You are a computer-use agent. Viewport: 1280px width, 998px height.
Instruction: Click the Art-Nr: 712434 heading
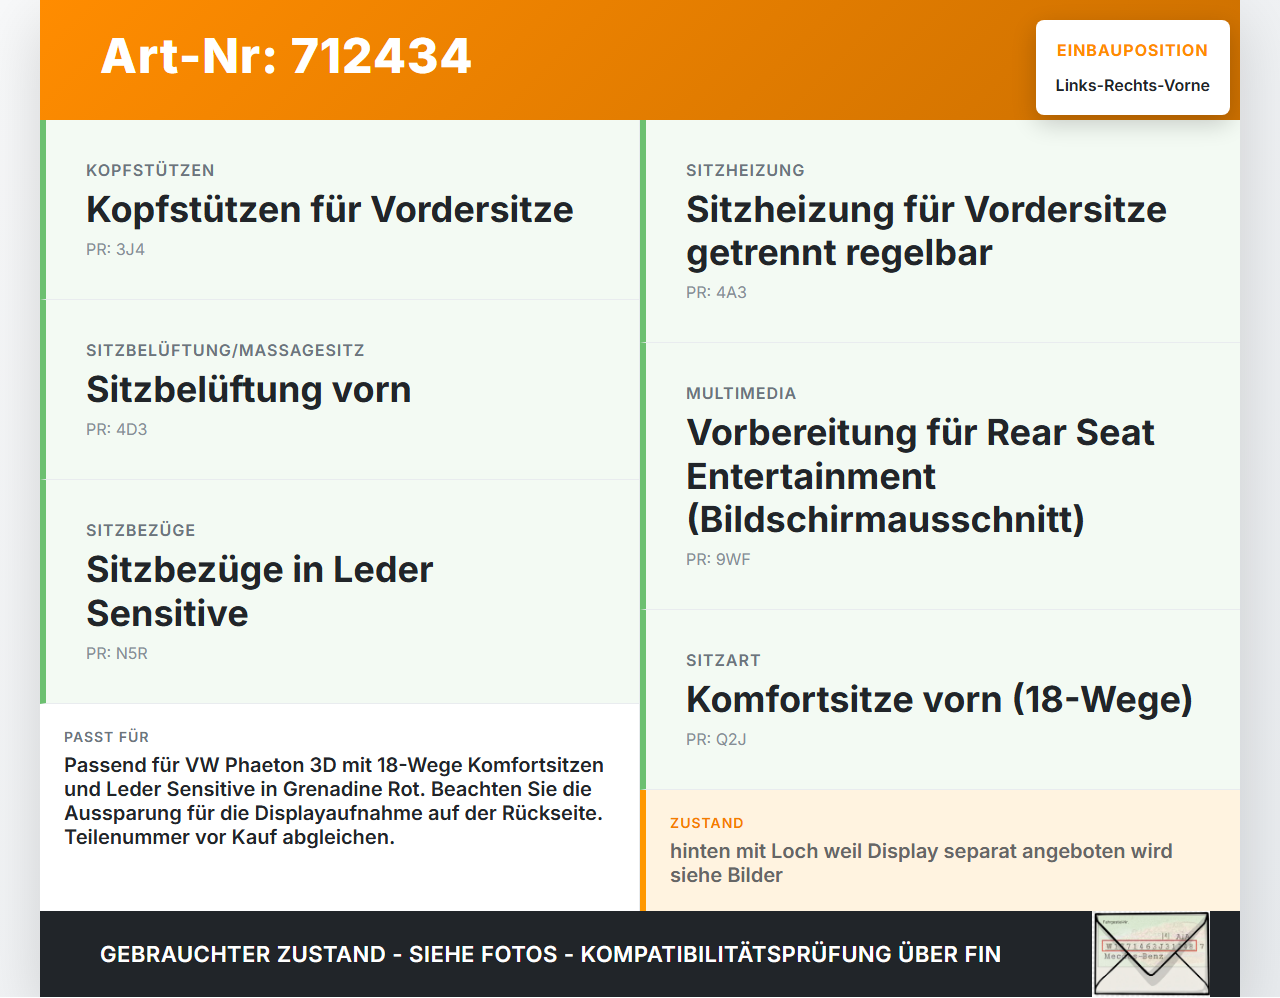click(286, 56)
